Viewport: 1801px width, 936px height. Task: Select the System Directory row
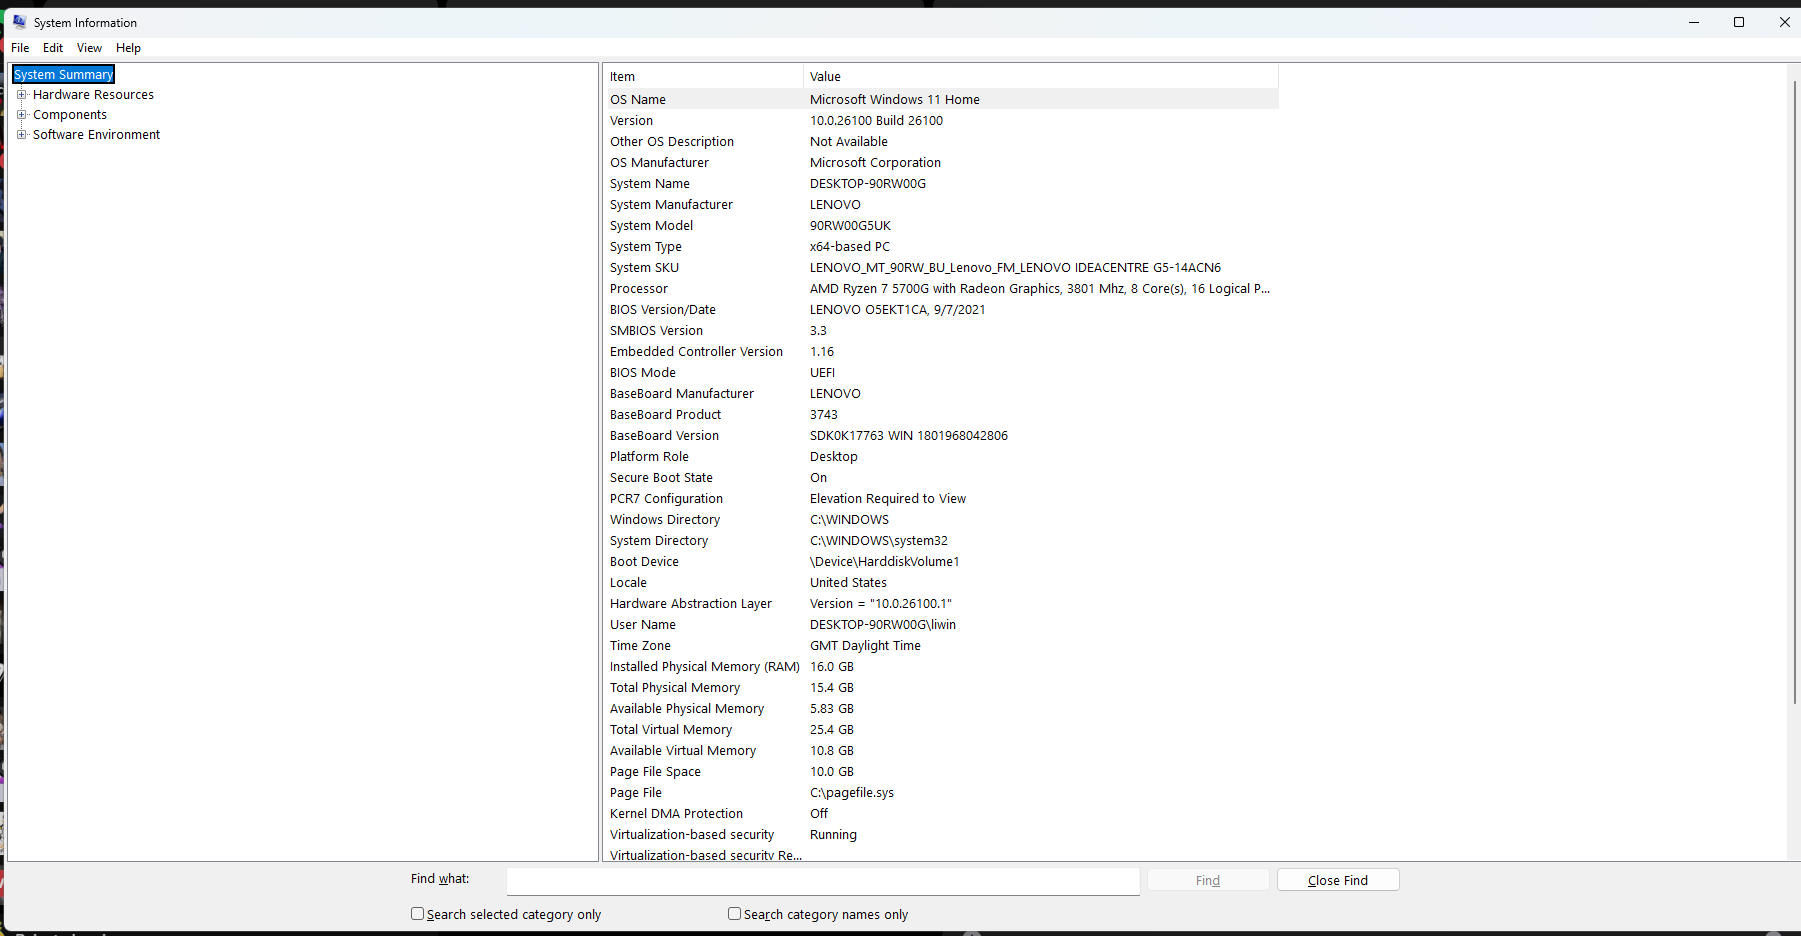click(x=943, y=541)
